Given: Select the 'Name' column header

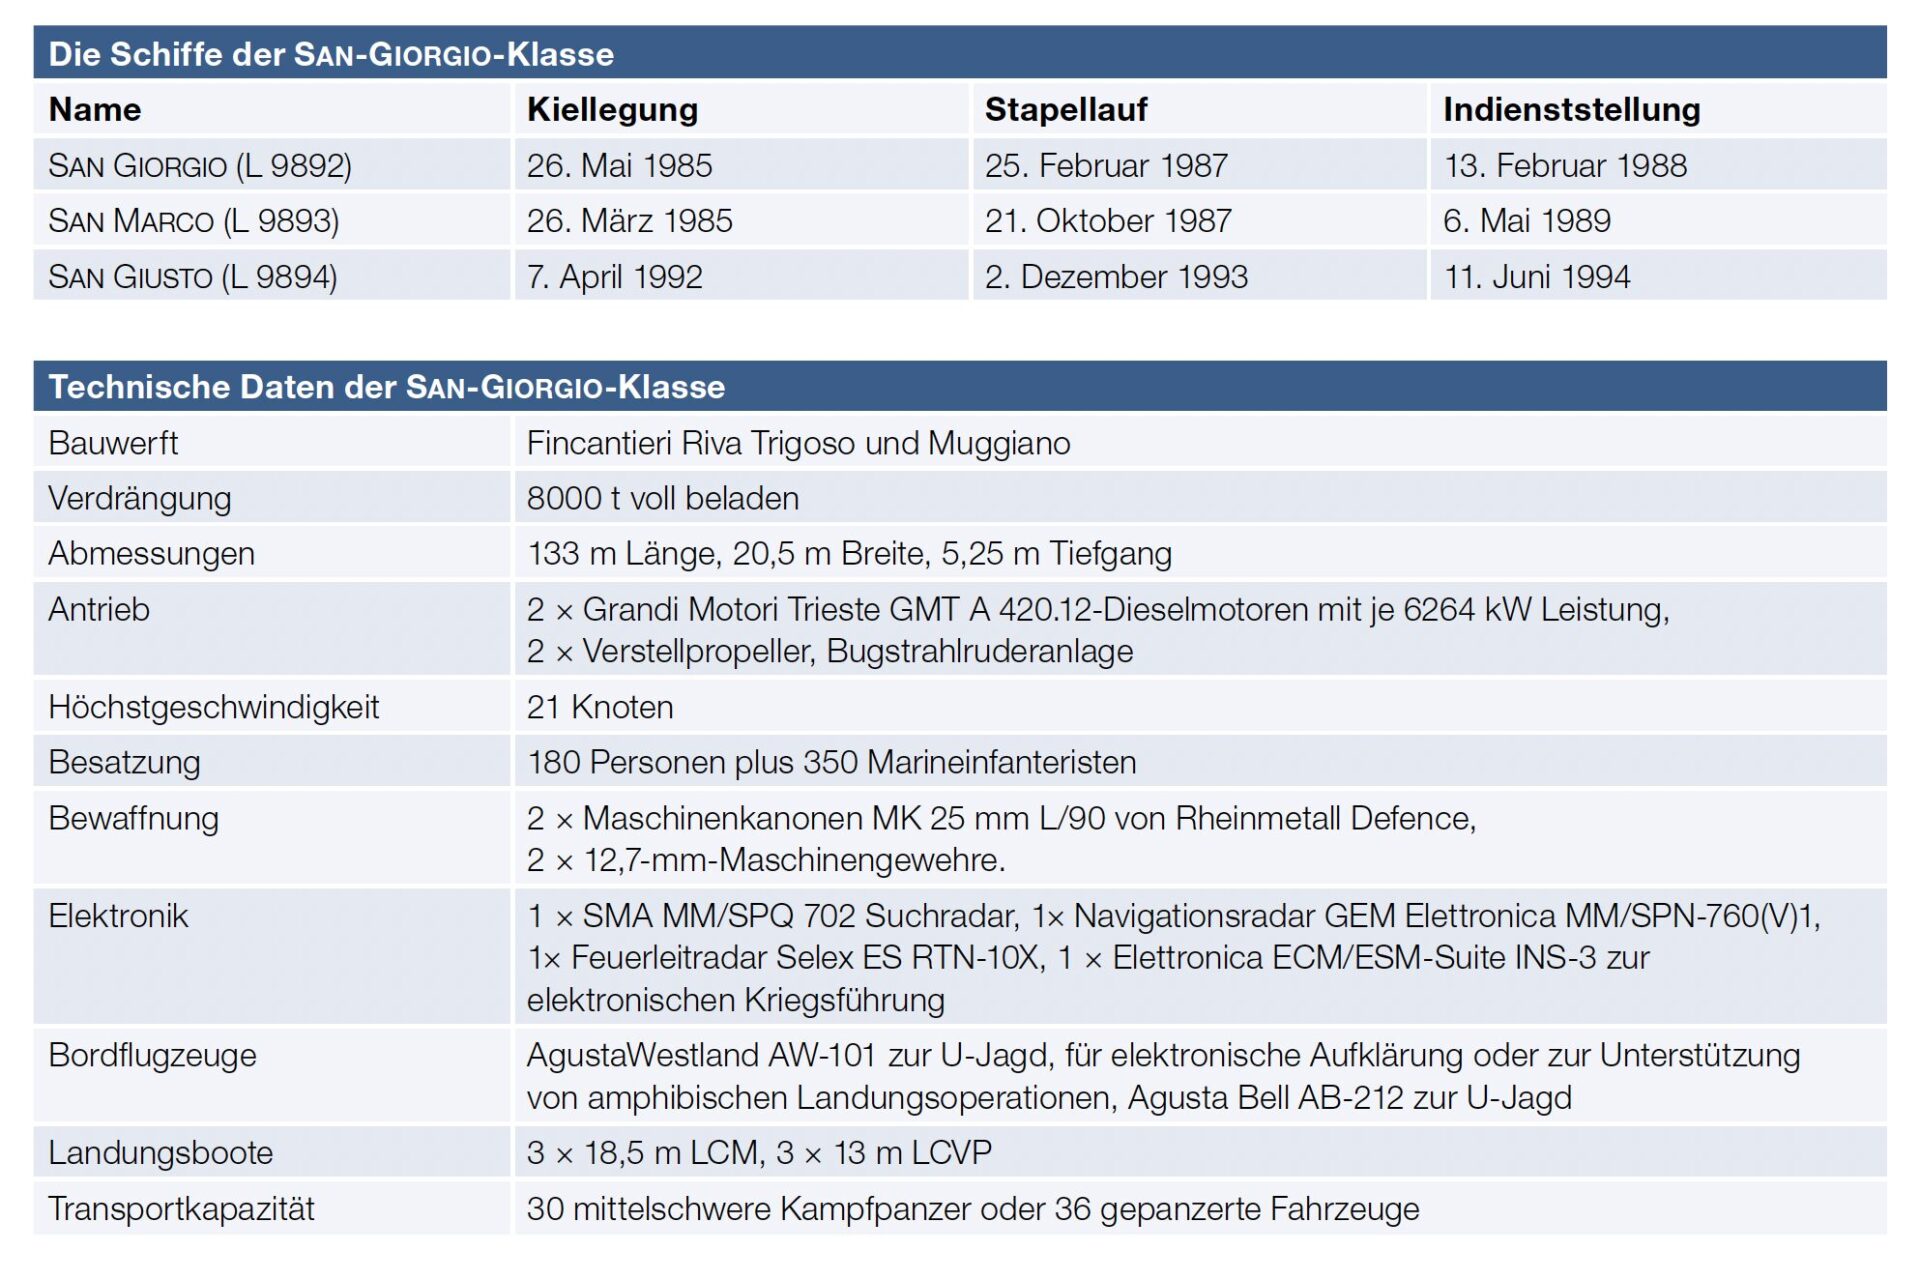Looking at the screenshot, I should (x=95, y=110).
